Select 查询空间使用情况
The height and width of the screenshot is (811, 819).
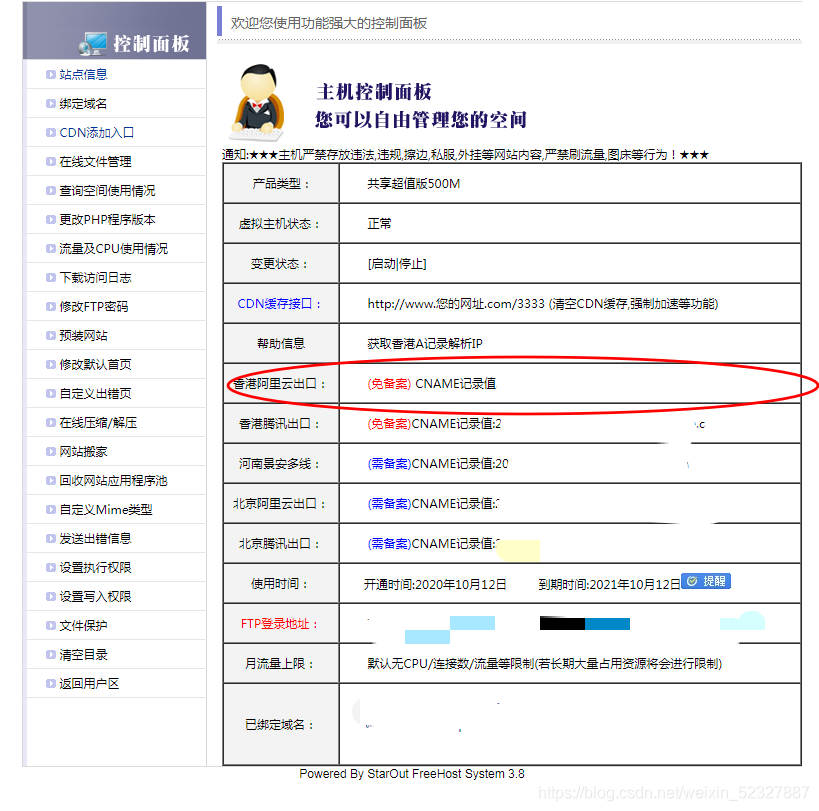pos(107,191)
